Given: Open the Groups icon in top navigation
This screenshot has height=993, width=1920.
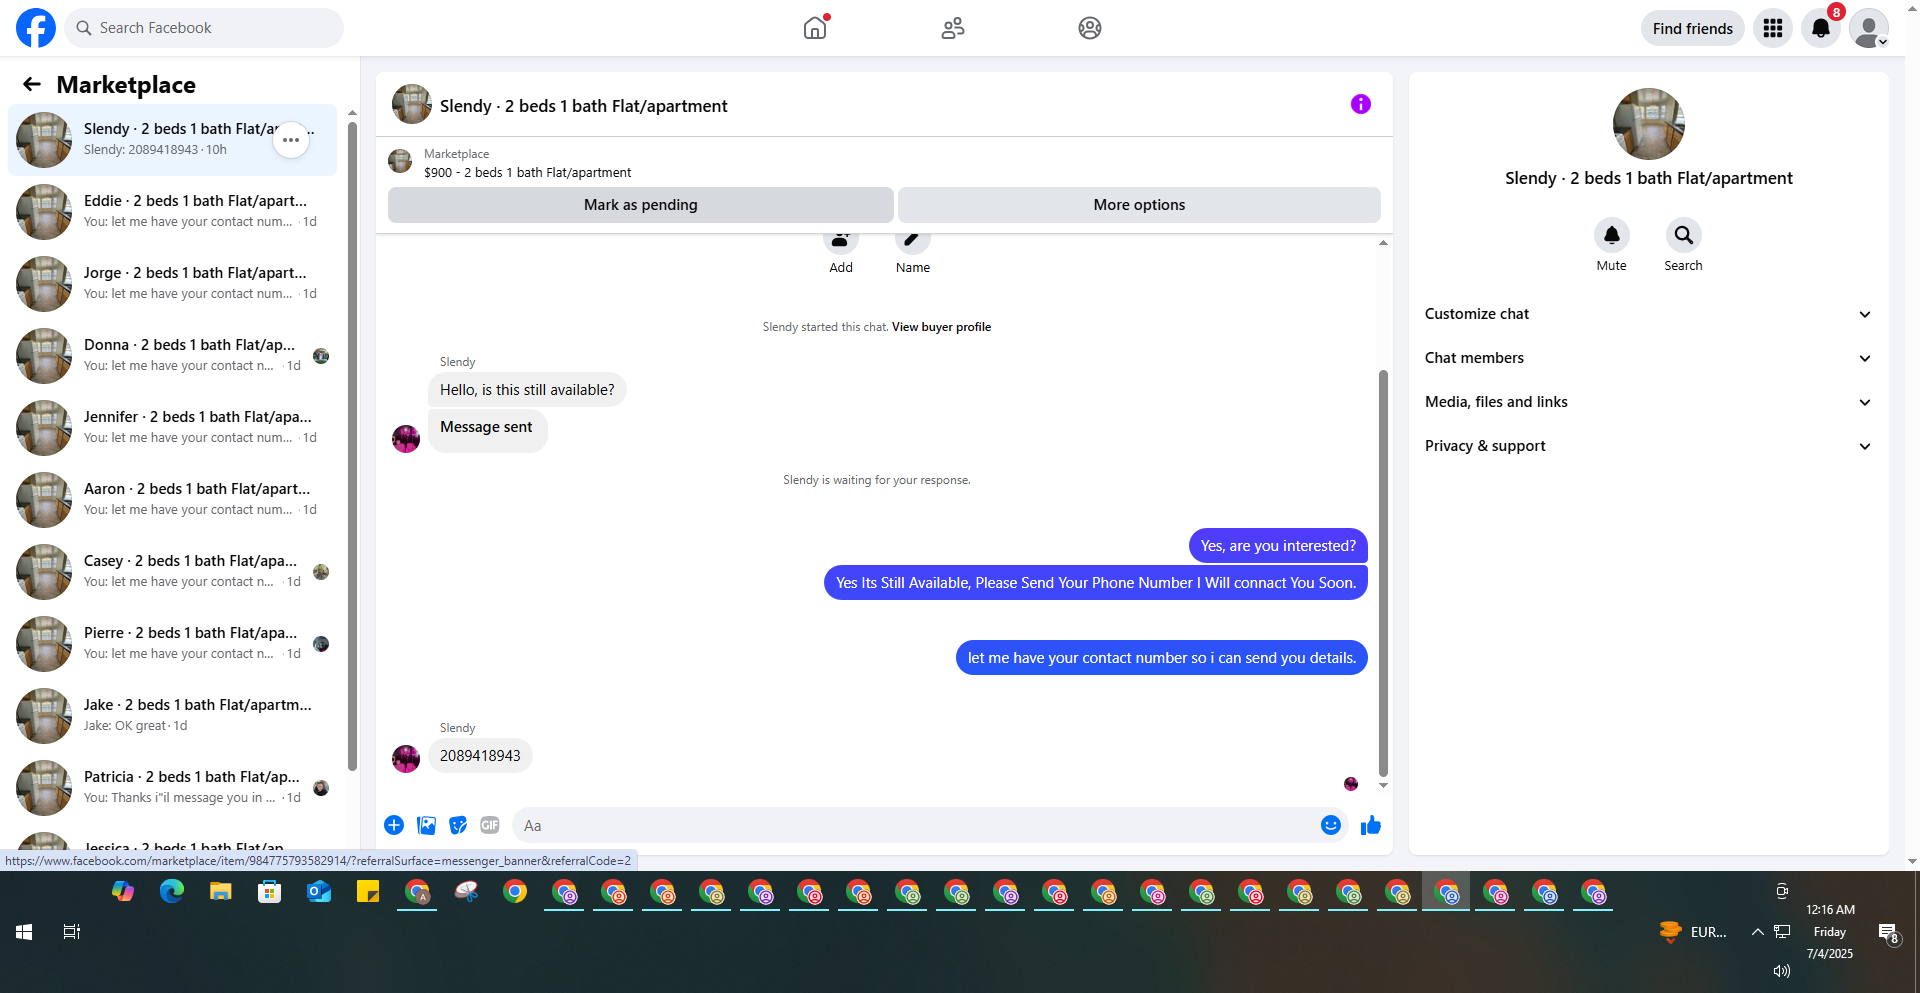Looking at the screenshot, I should coord(1090,28).
